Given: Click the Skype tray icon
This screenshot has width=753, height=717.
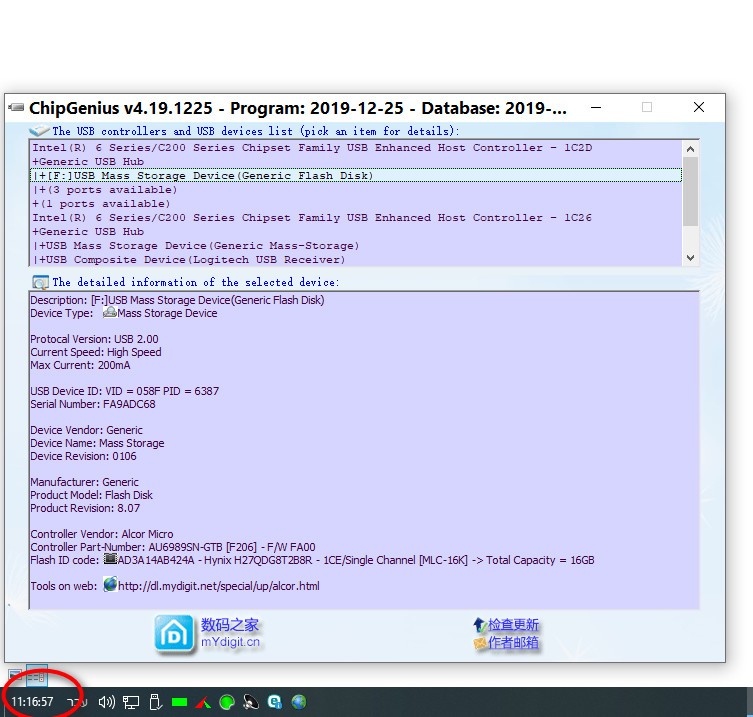Looking at the screenshot, I should 274,702.
